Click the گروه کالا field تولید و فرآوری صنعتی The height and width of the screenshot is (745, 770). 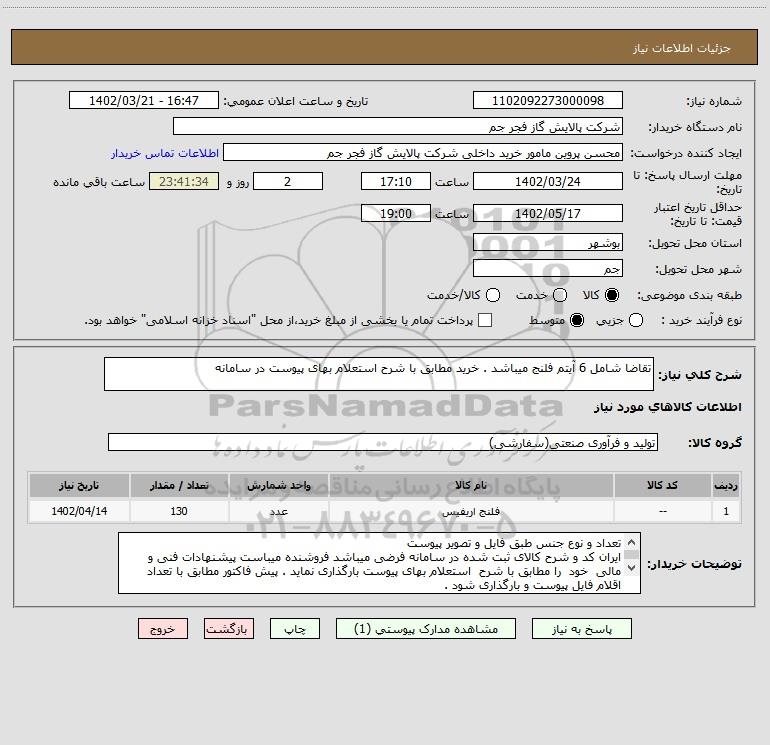383,442
